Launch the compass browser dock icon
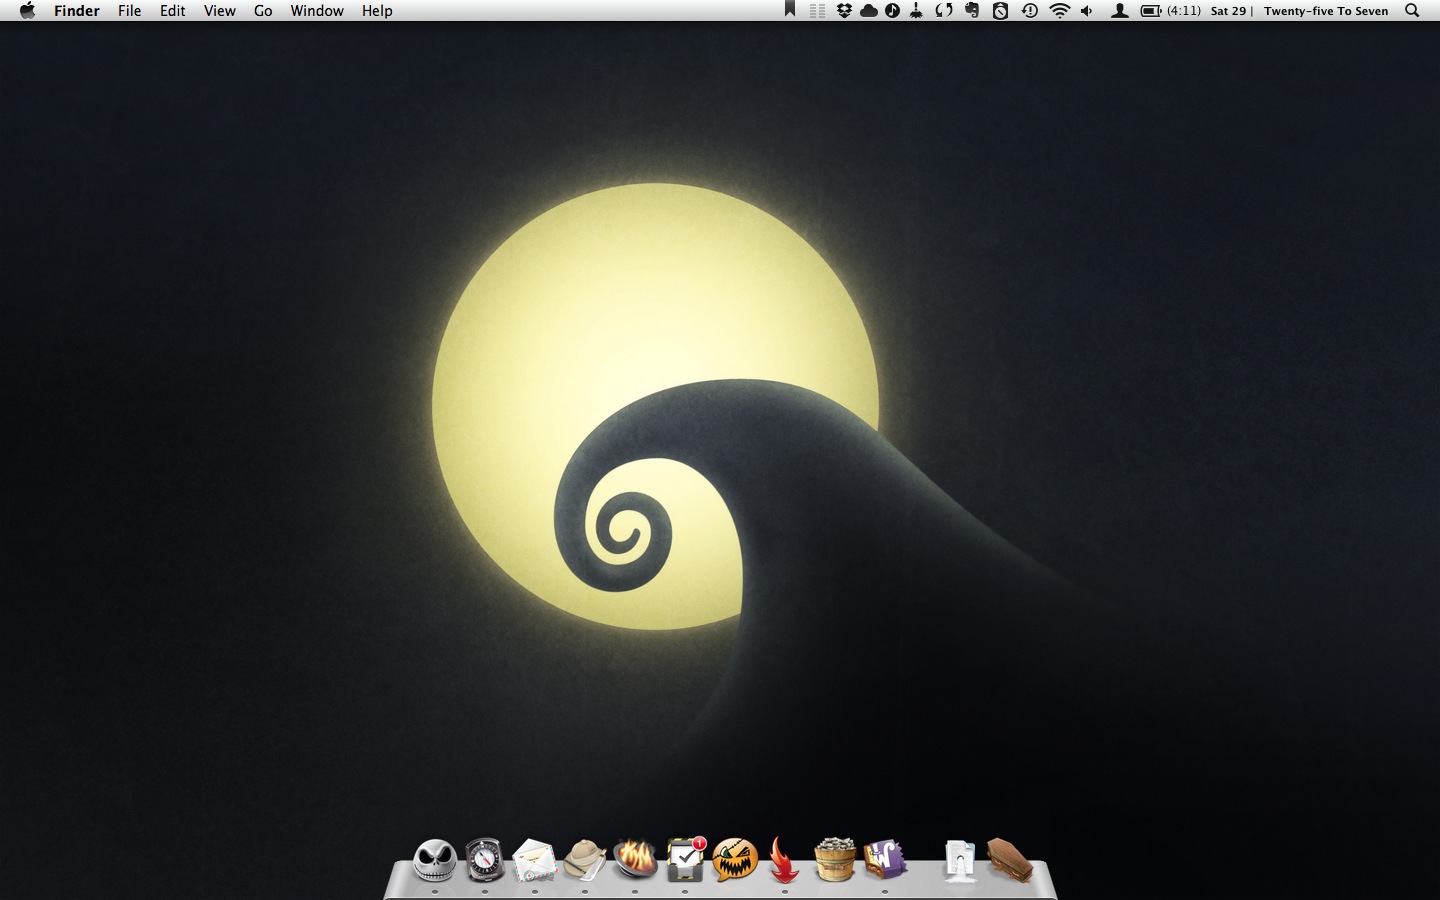1440x900 pixels. [485, 860]
